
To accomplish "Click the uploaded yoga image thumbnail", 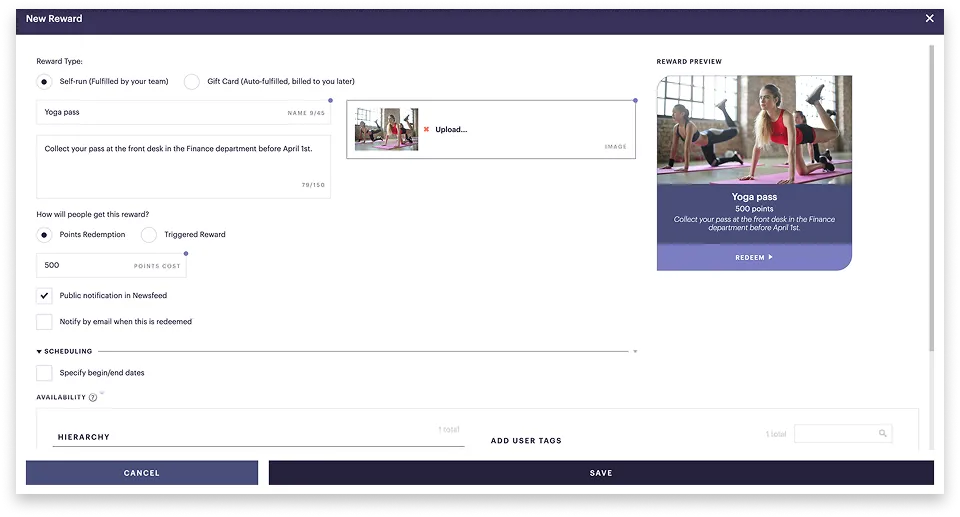I will tap(386, 129).
